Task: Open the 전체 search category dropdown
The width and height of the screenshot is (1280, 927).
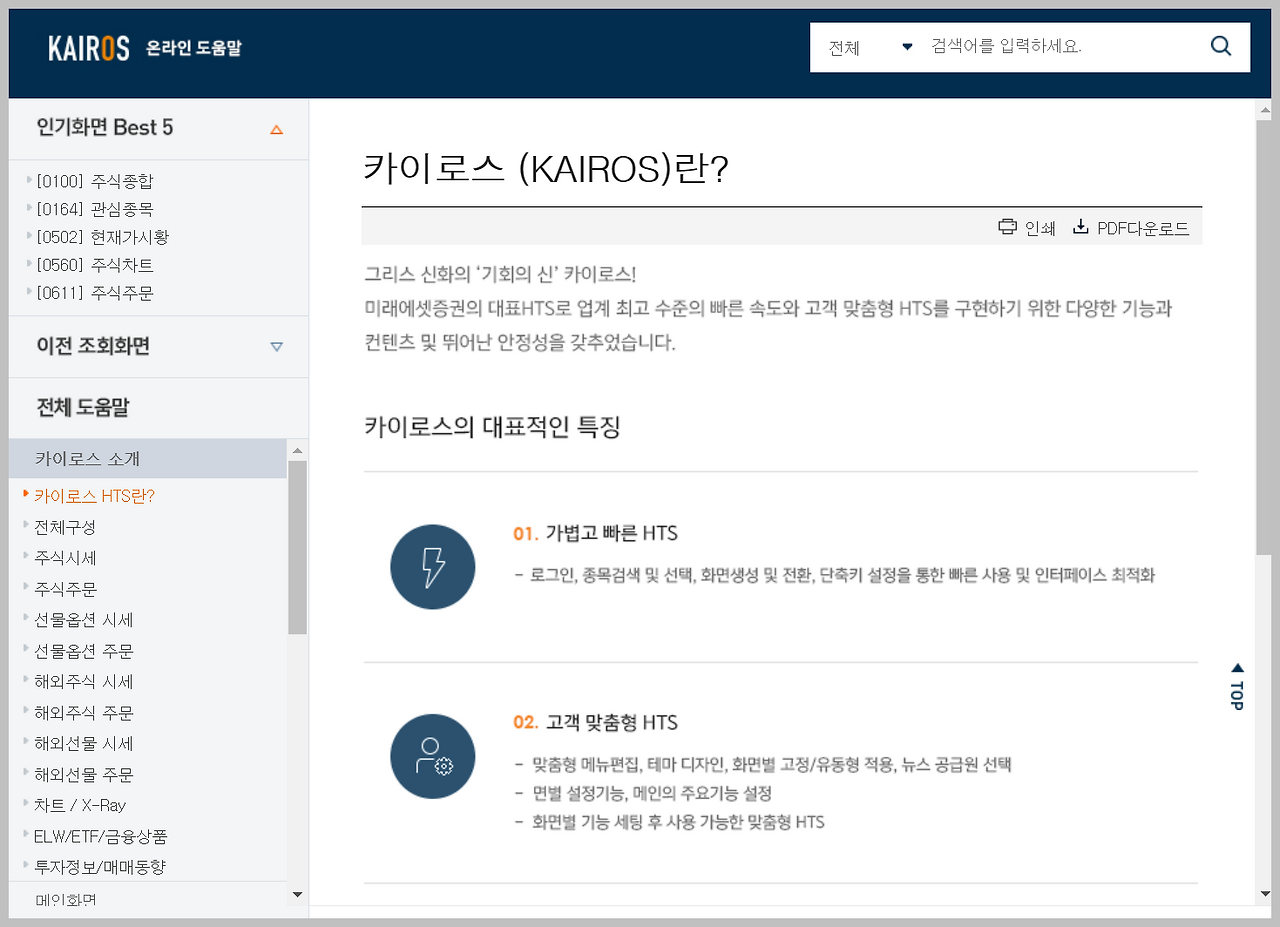Action: coord(870,47)
